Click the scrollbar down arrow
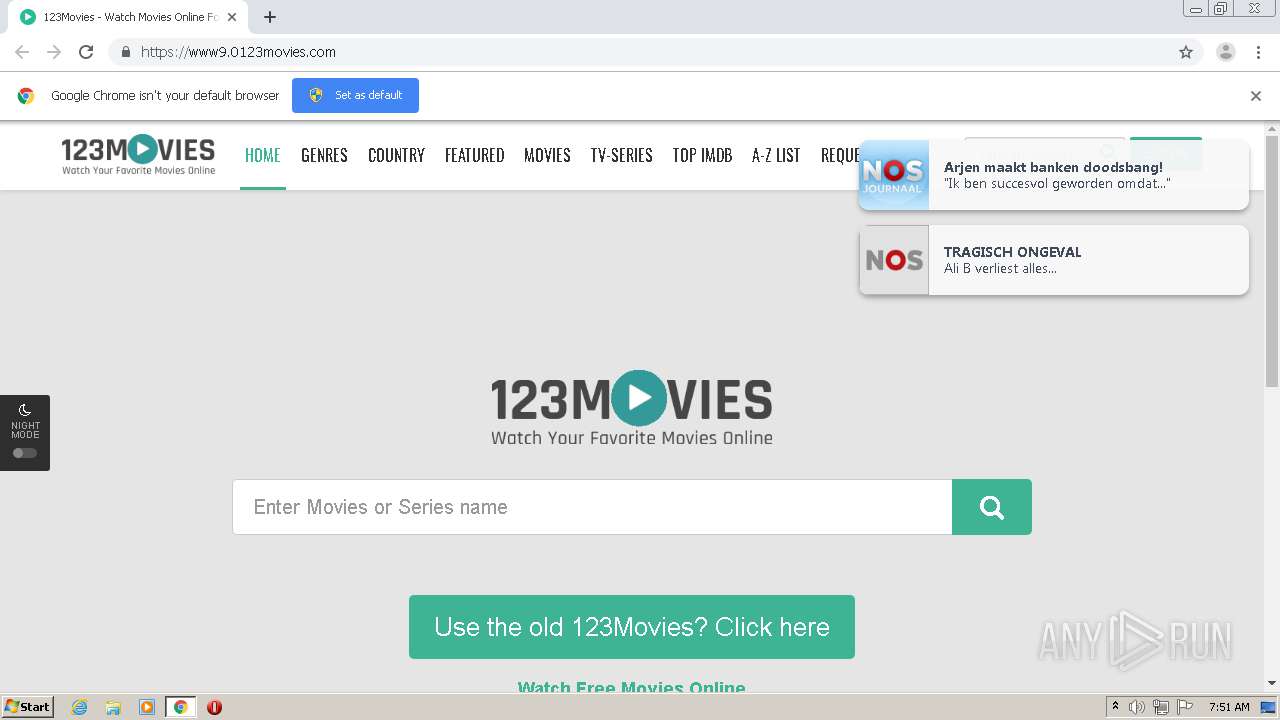Viewport: 1280px width, 720px height. tap(1272, 683)
